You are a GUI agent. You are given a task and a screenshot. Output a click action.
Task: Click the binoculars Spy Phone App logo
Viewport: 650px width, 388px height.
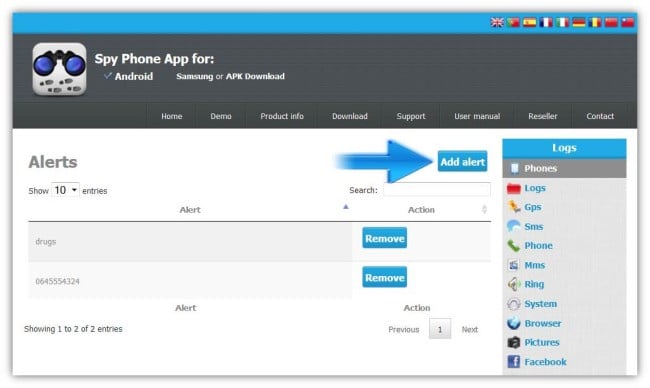[x=59, y=69]
